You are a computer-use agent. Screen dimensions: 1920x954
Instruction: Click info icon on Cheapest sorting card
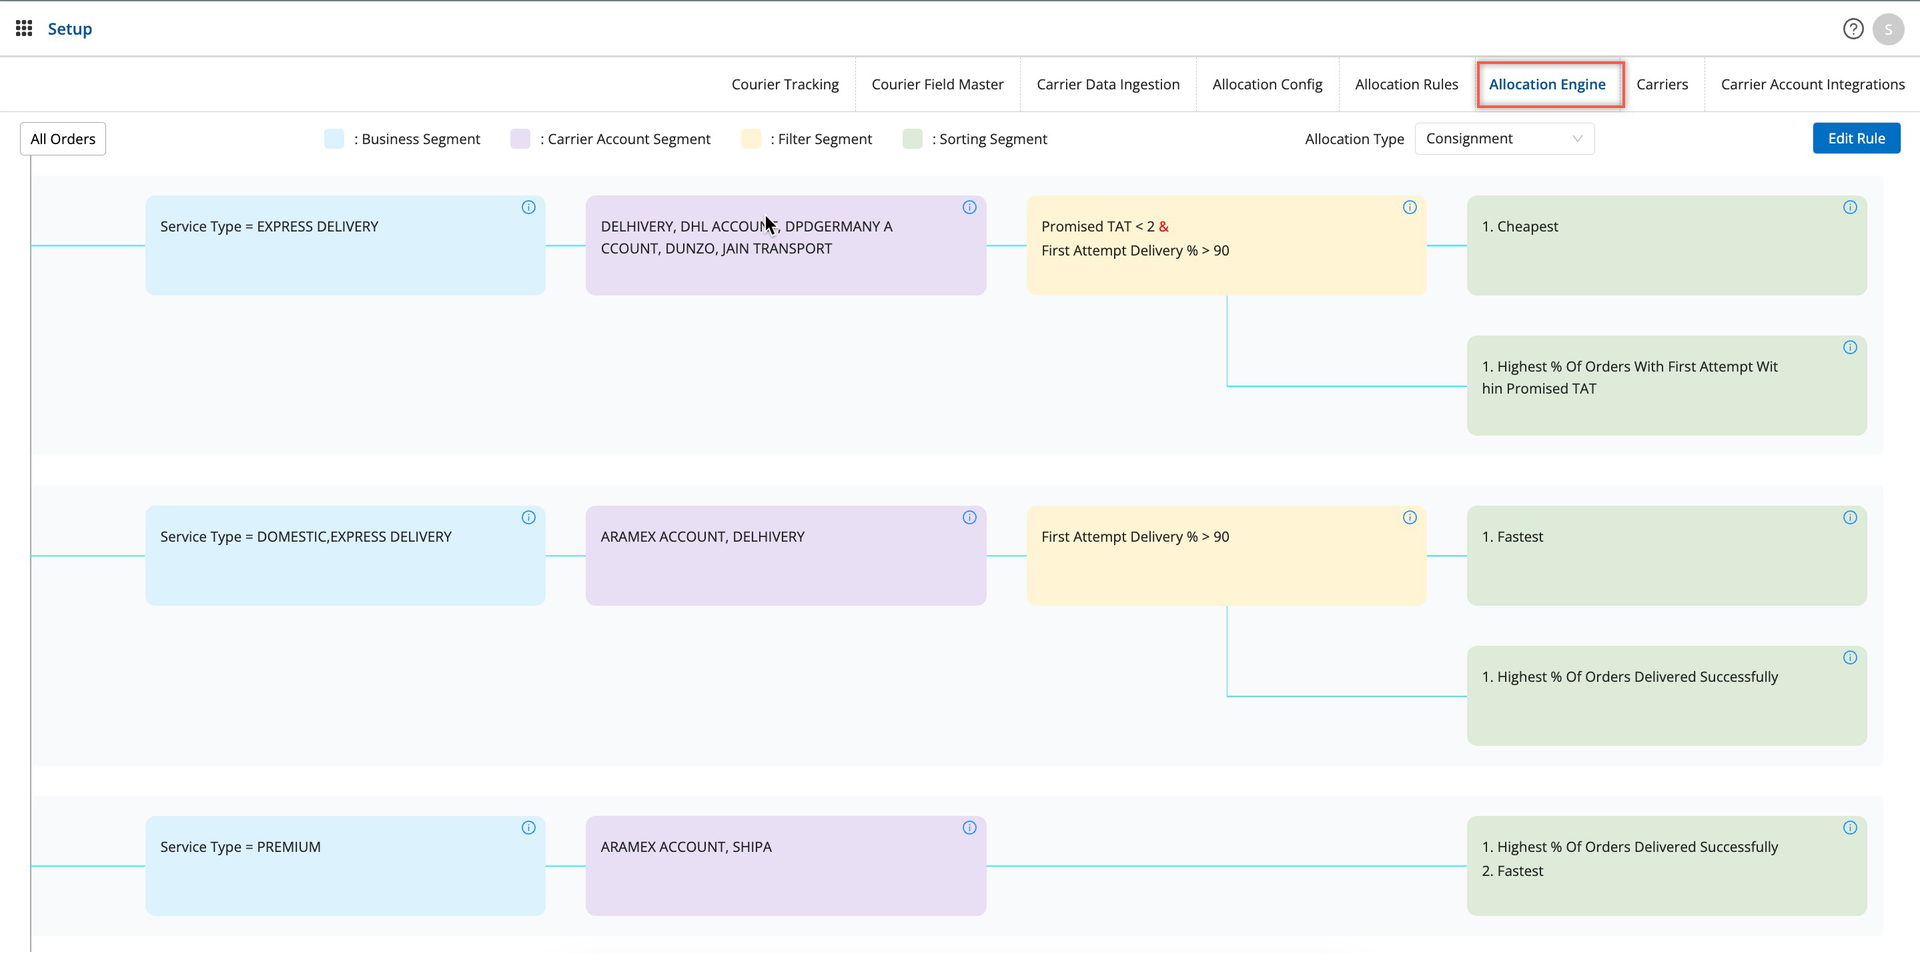point(1849,208)
